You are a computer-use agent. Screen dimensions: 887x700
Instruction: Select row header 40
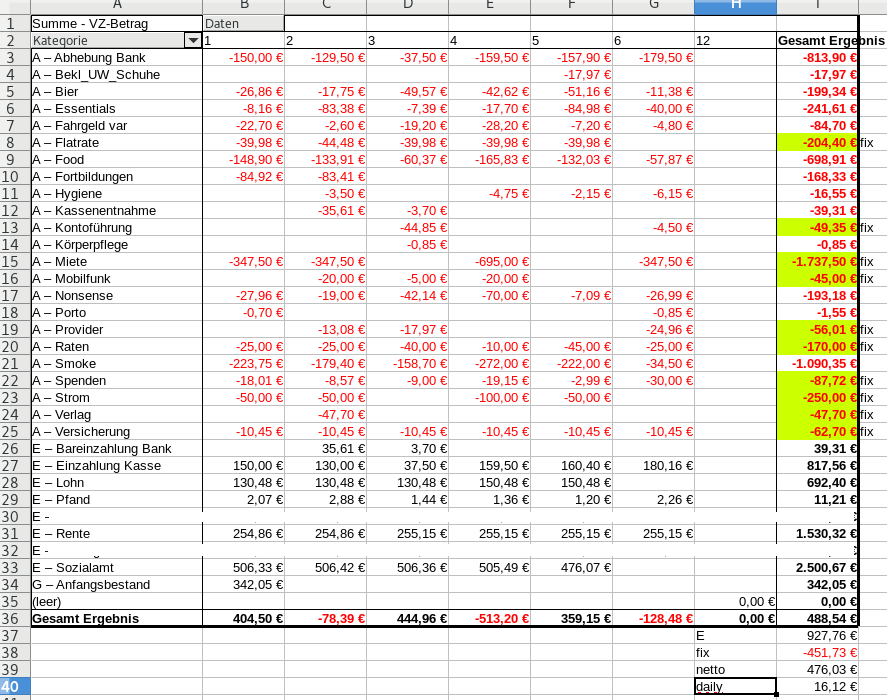15,687
